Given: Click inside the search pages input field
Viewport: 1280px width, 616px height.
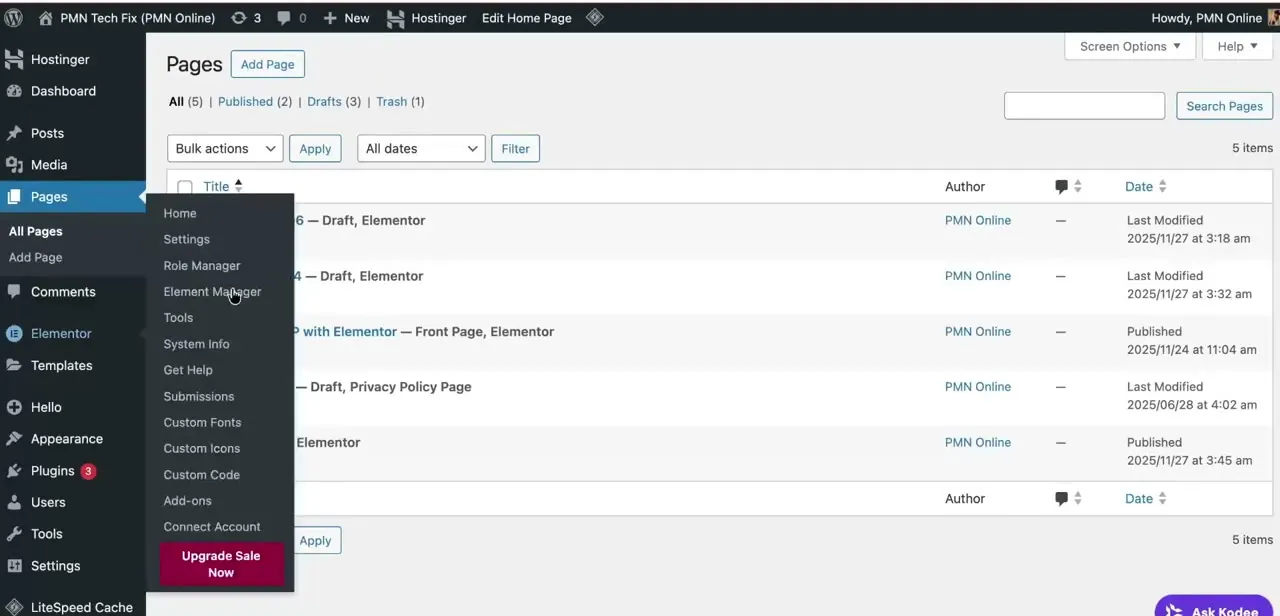Looking at the screenshot, I should [x=1084, y=106].
